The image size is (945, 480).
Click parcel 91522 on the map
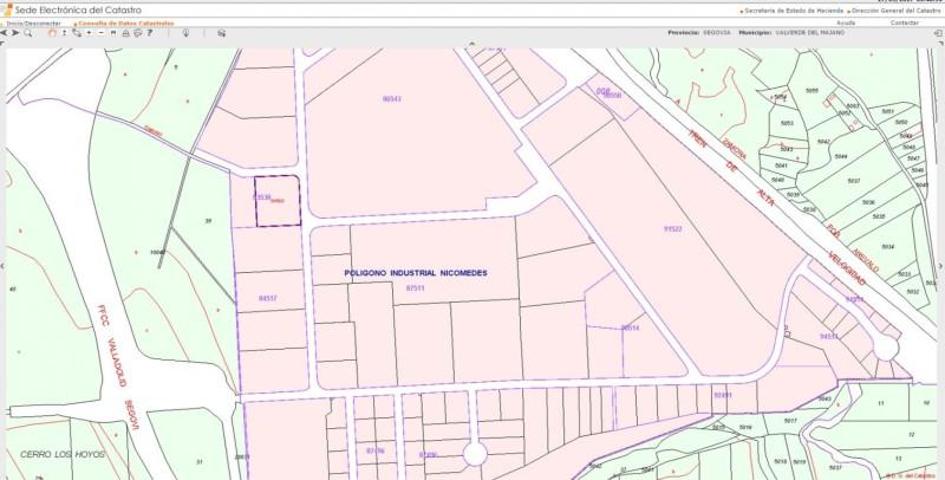coord(672,229)
